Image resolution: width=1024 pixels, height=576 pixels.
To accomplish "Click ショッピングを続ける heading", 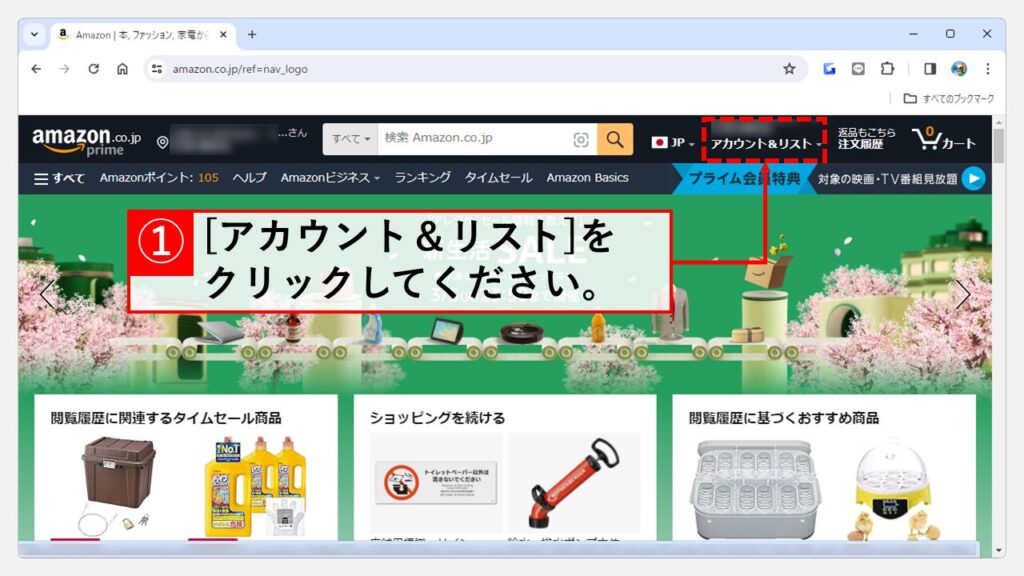I will (437, 418).
